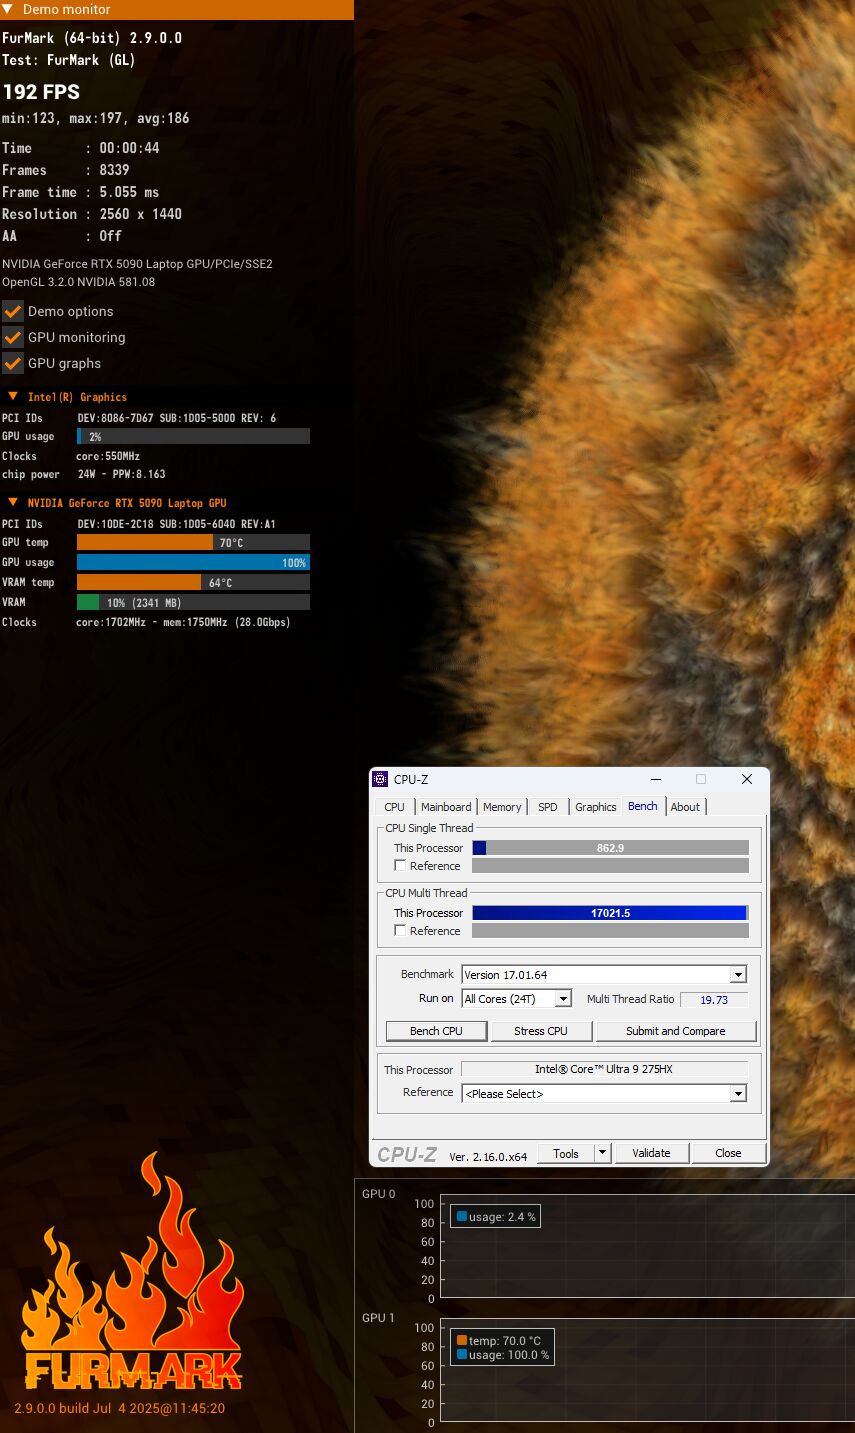Click the Single Thread score bar 862.9
Screen dimensions: 855x1433
610,848
